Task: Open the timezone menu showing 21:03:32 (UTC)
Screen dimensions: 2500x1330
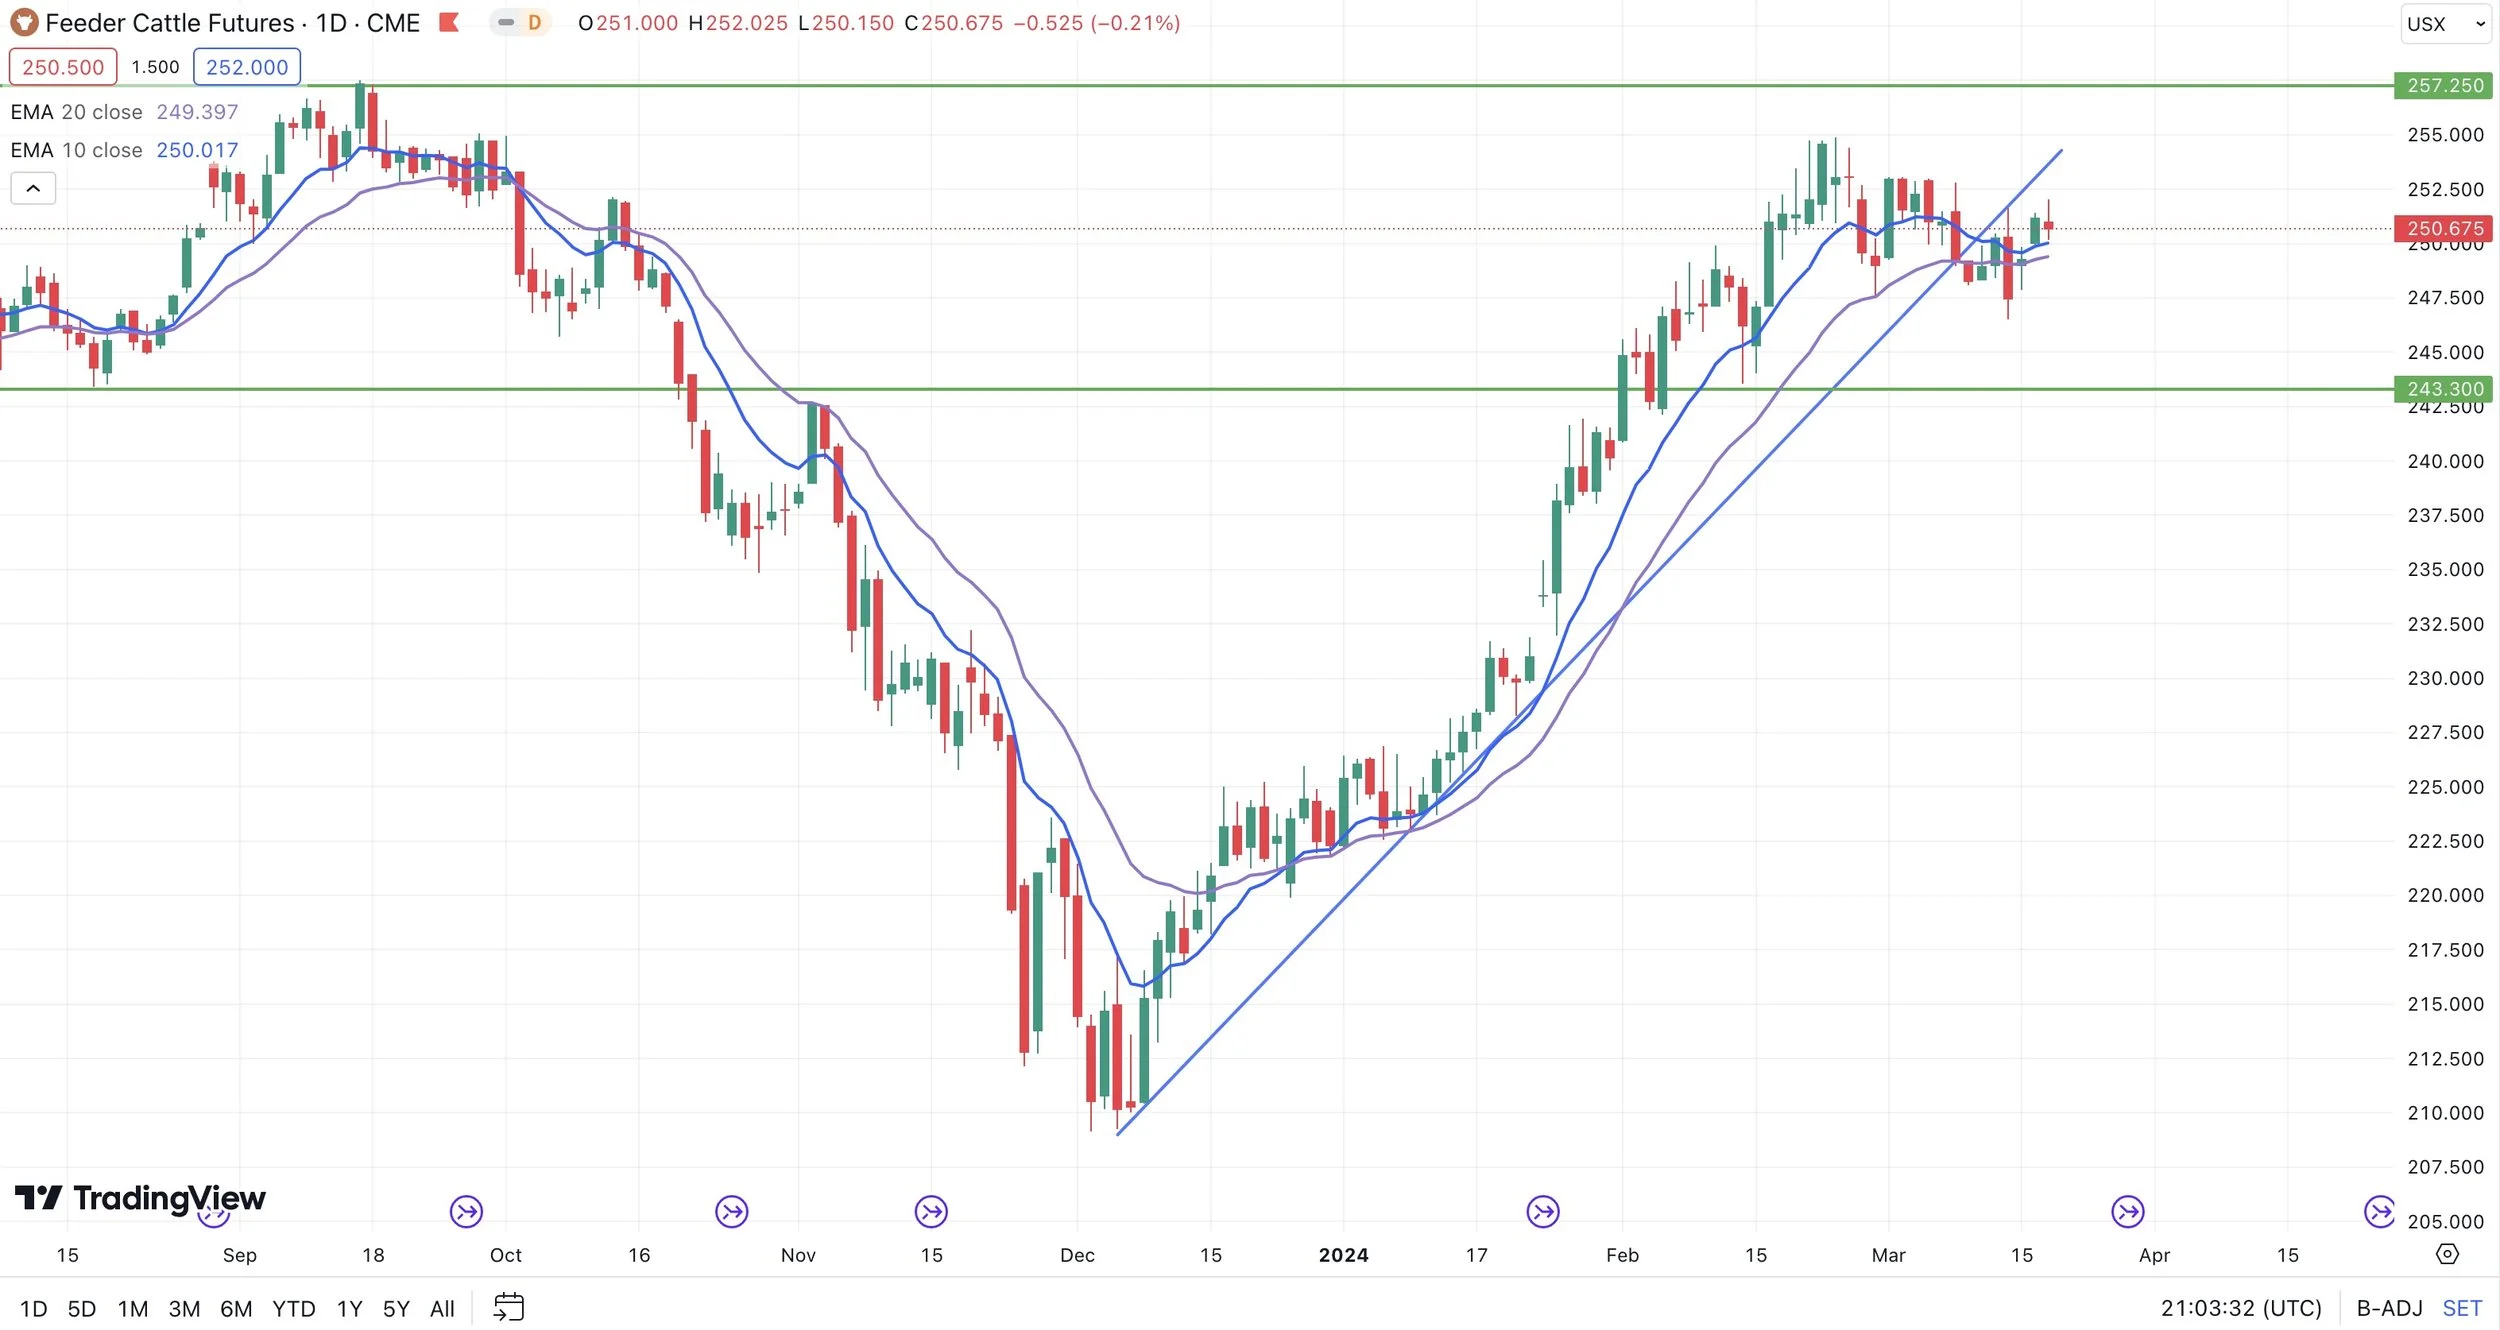Action: [x=2241, y=1308]
